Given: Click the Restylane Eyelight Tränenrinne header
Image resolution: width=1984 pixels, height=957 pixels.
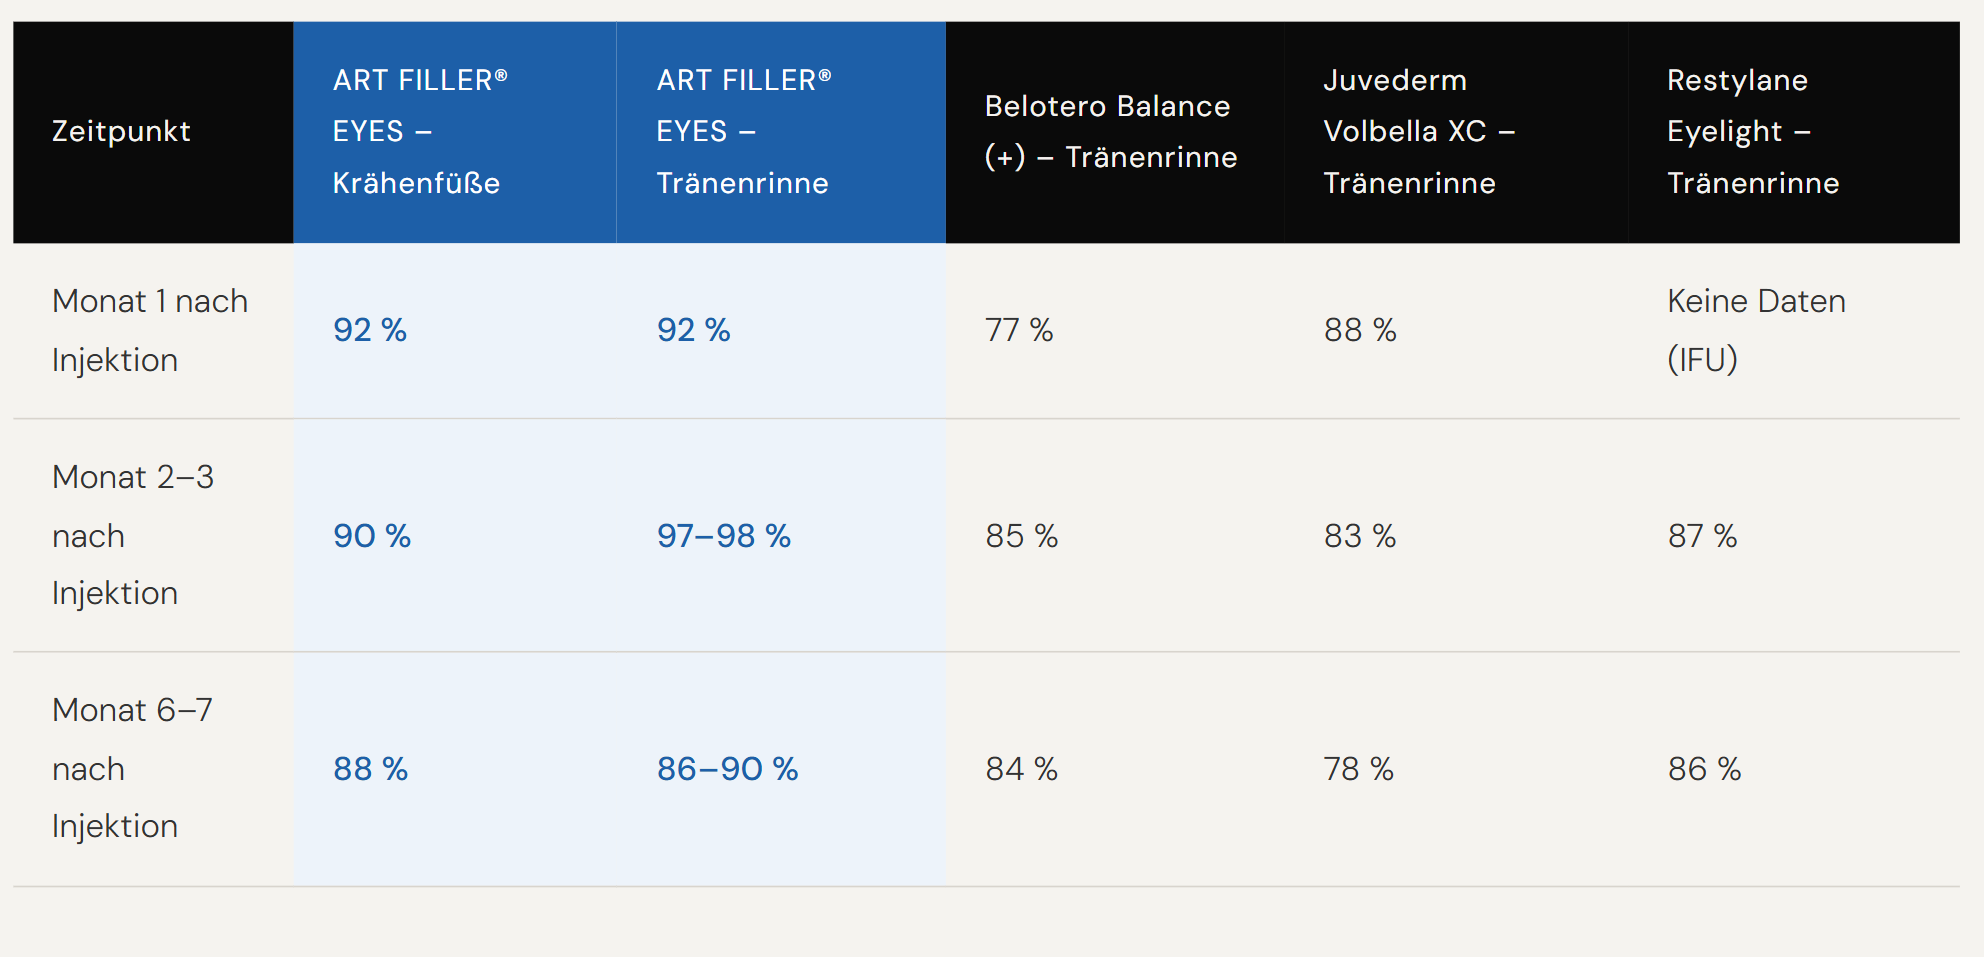Looking at the screenshot, I should [1752, 132].
